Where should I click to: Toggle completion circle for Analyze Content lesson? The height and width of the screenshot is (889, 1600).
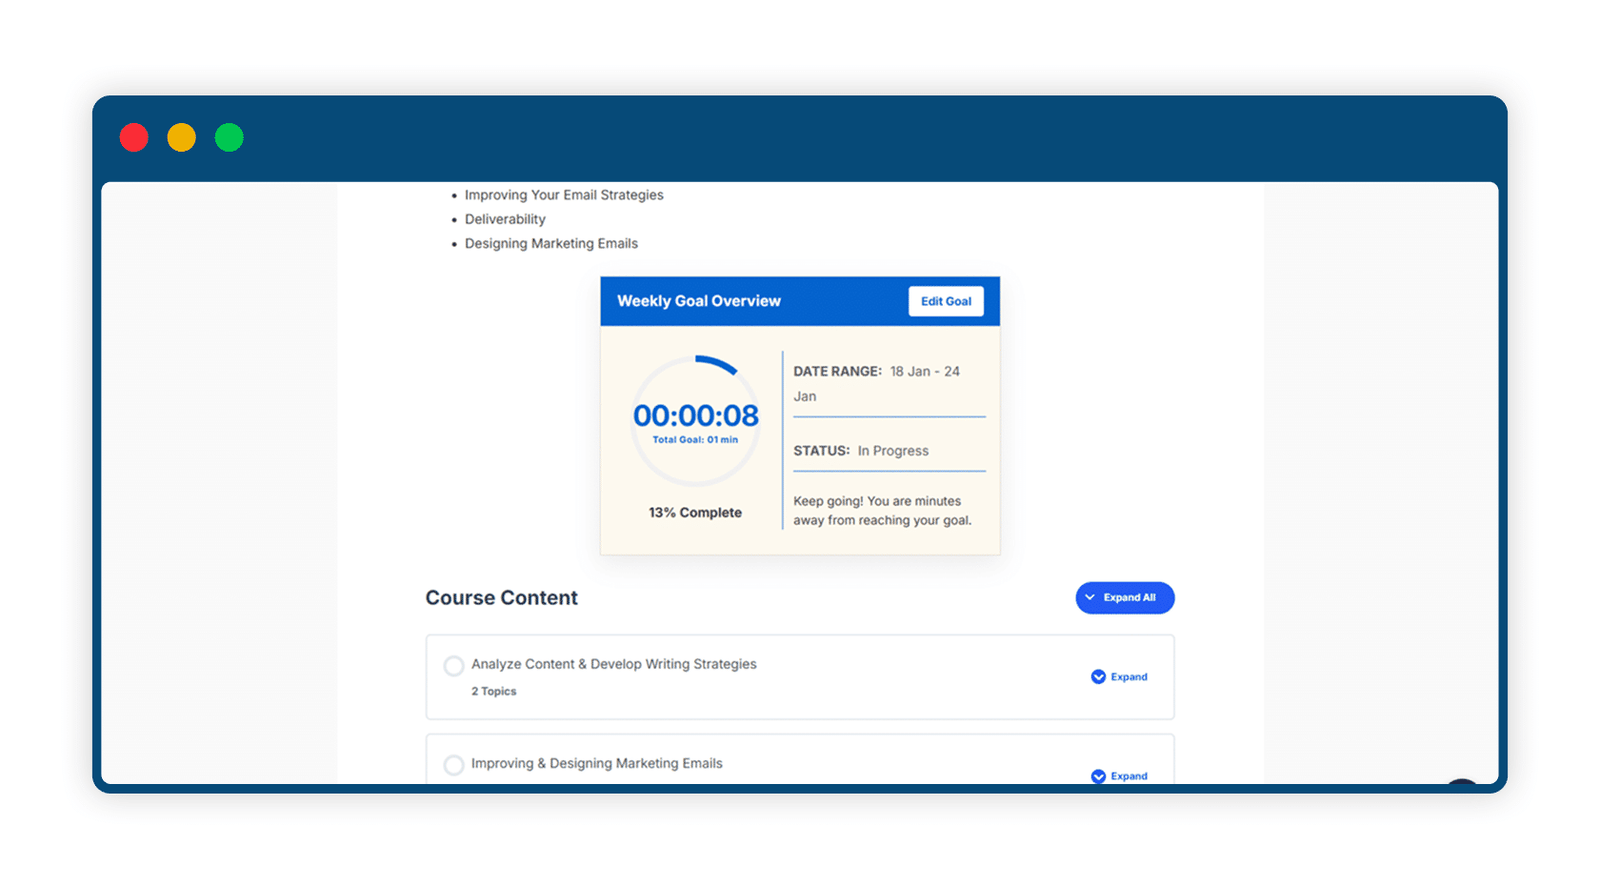[454, 666]
